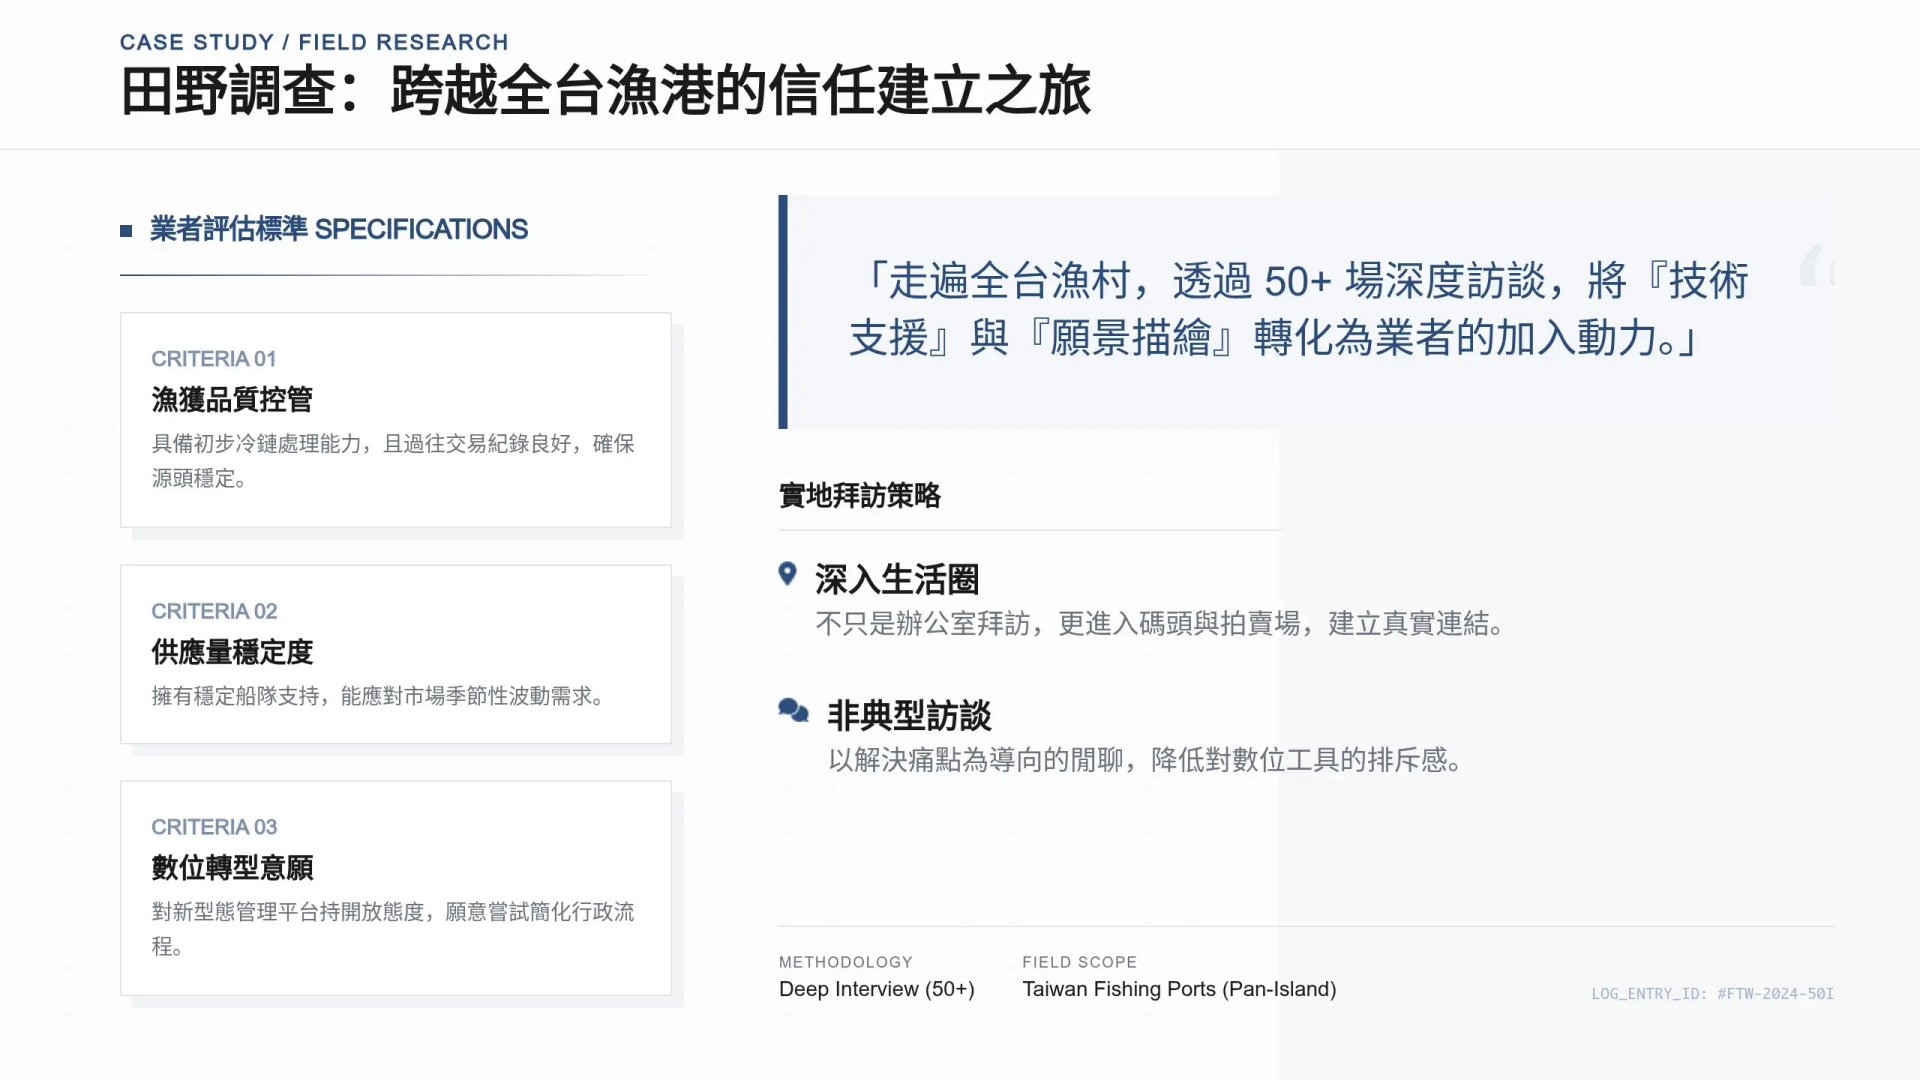
Task: Click the LOG_ENTRY_ID #FTW-2024-50I text
Action: (x=1711, y=994)
